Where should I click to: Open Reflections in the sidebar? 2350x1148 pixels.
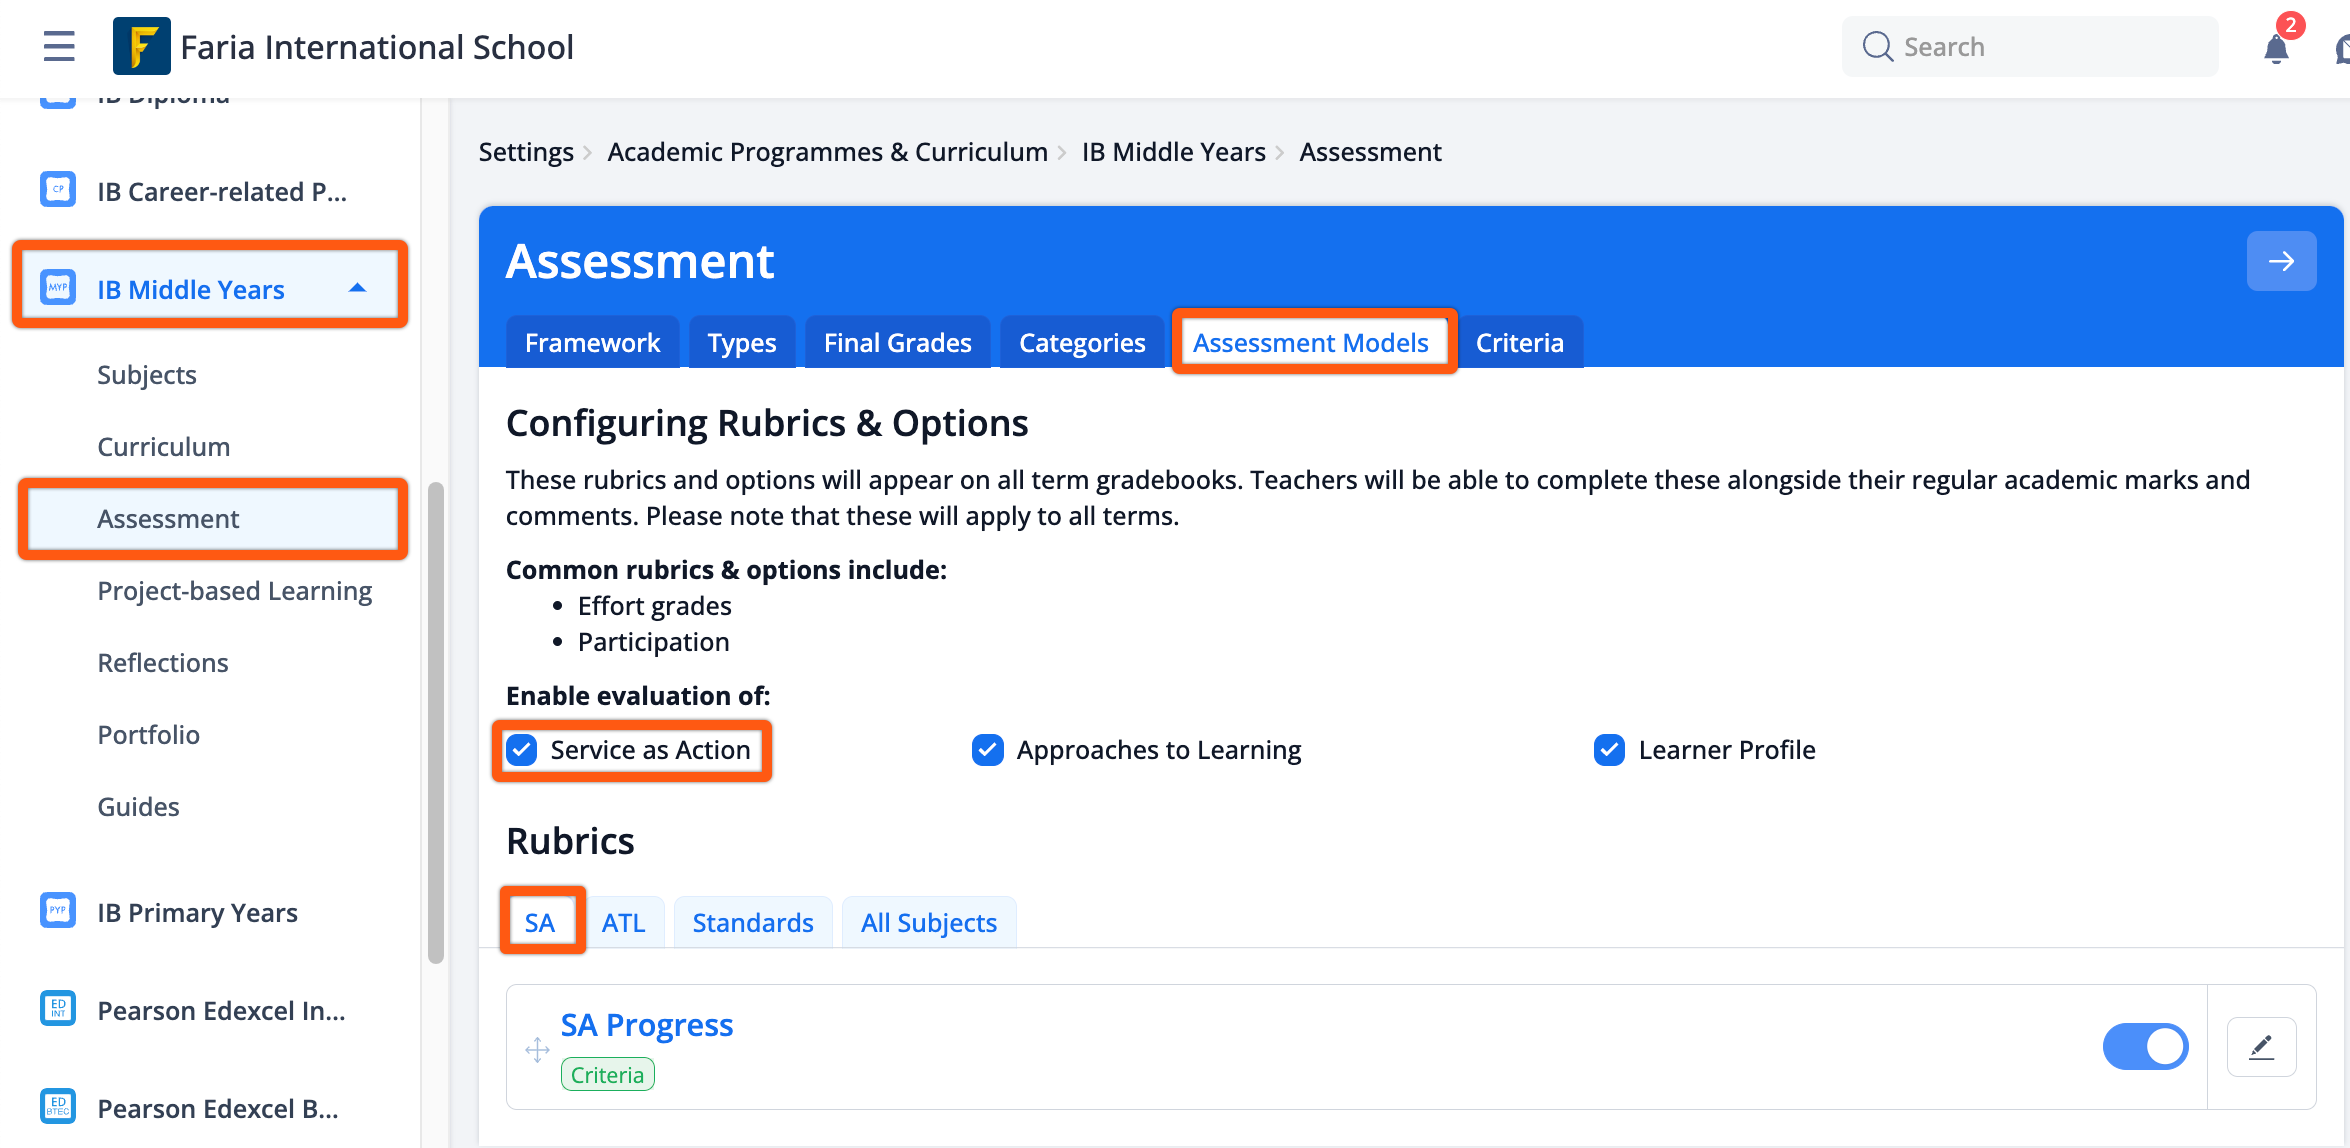(163, 663)
